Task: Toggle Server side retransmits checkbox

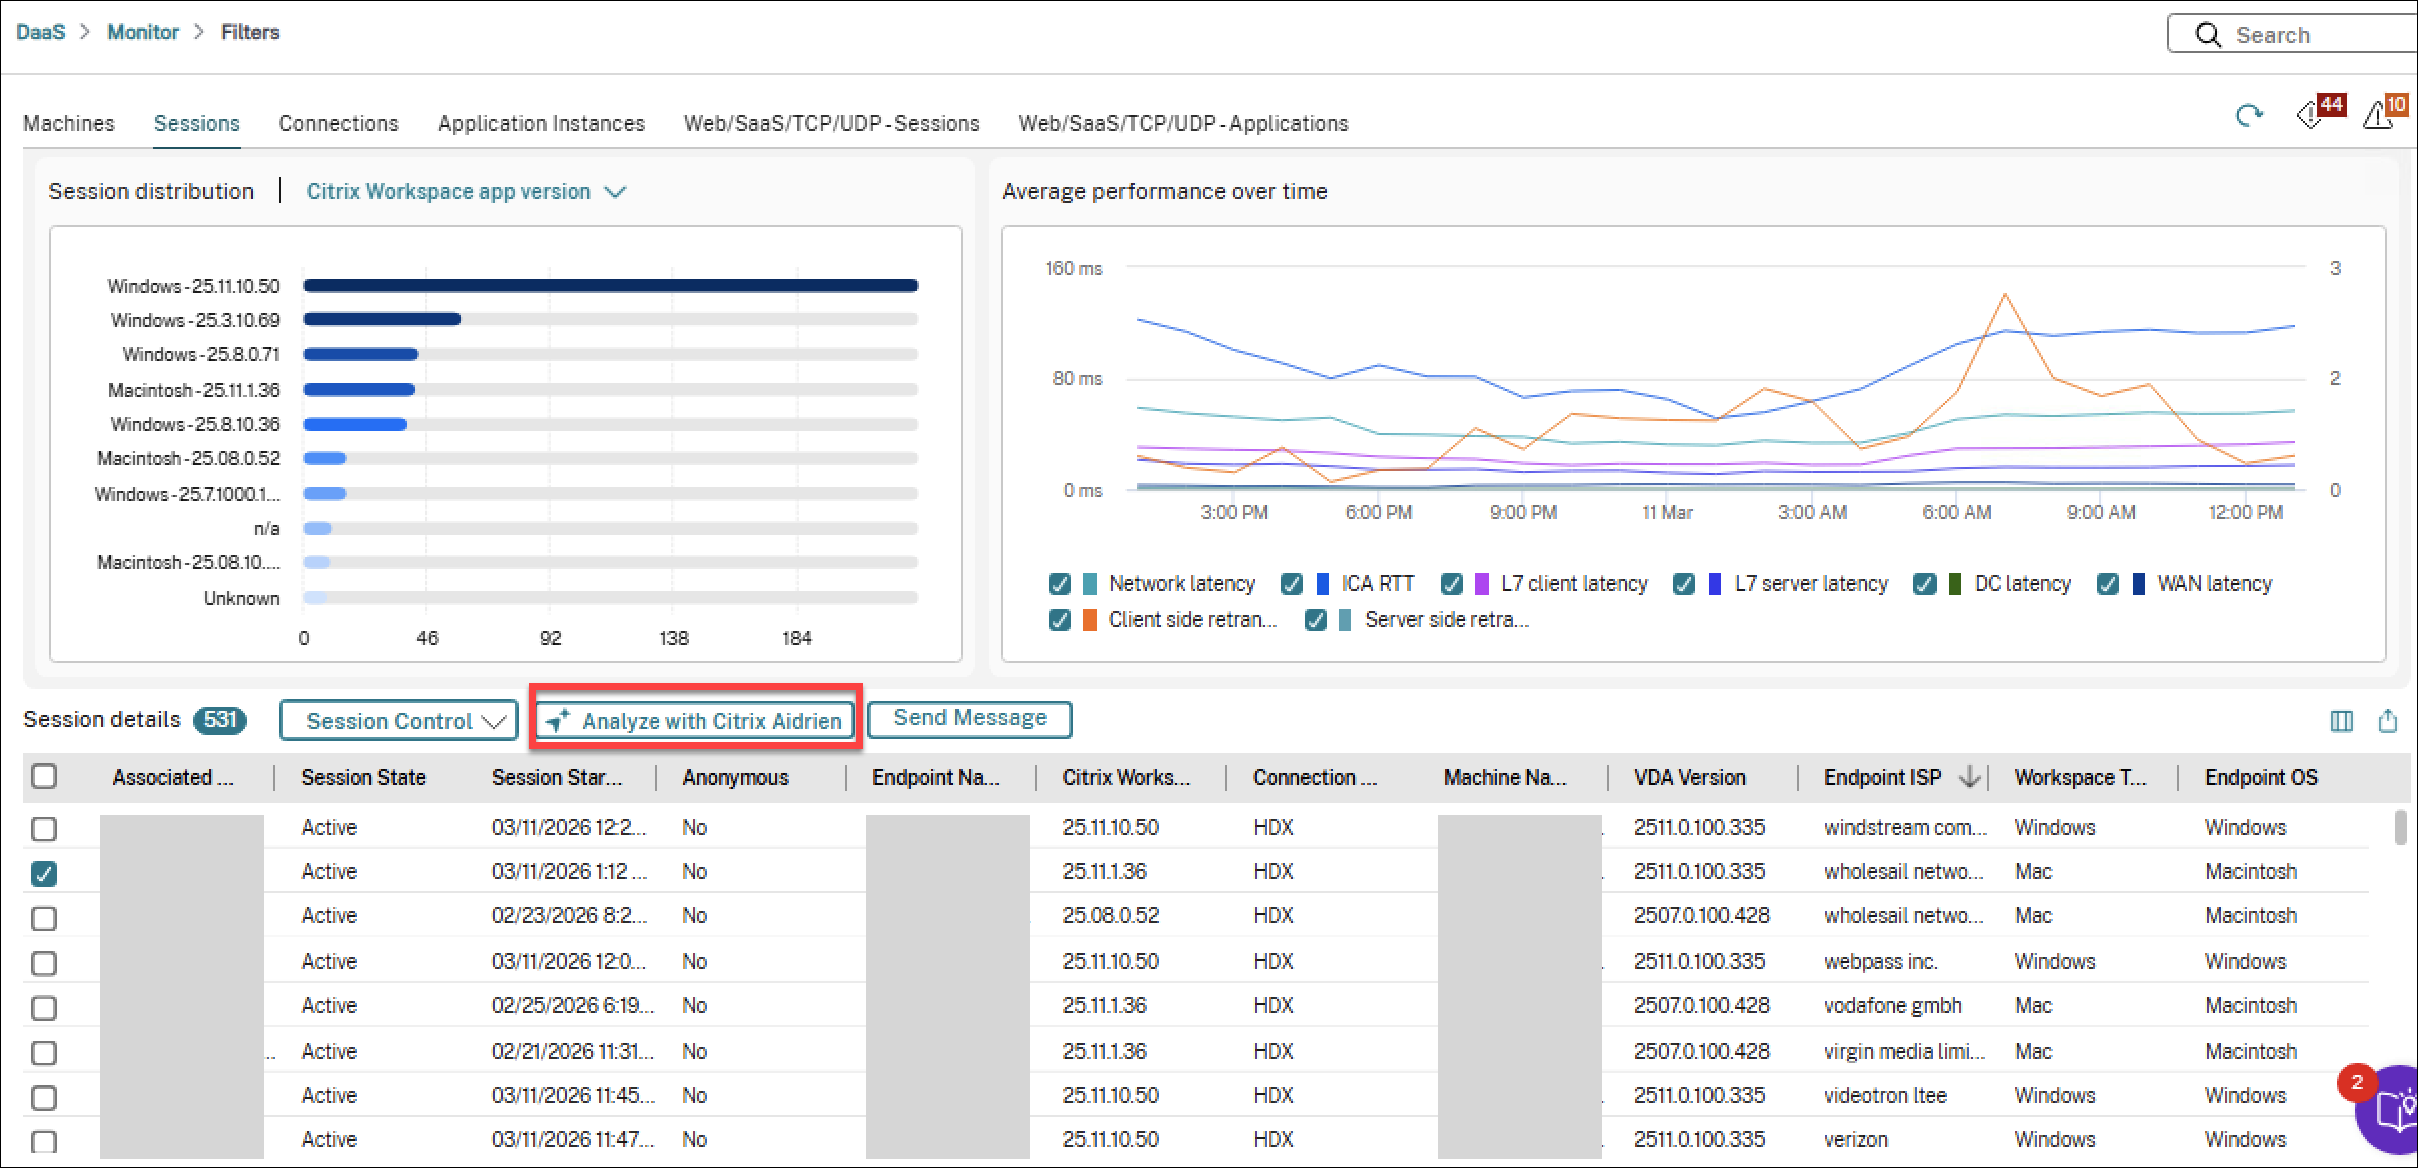Action: pyautogui.click(x=1316, y=620)
